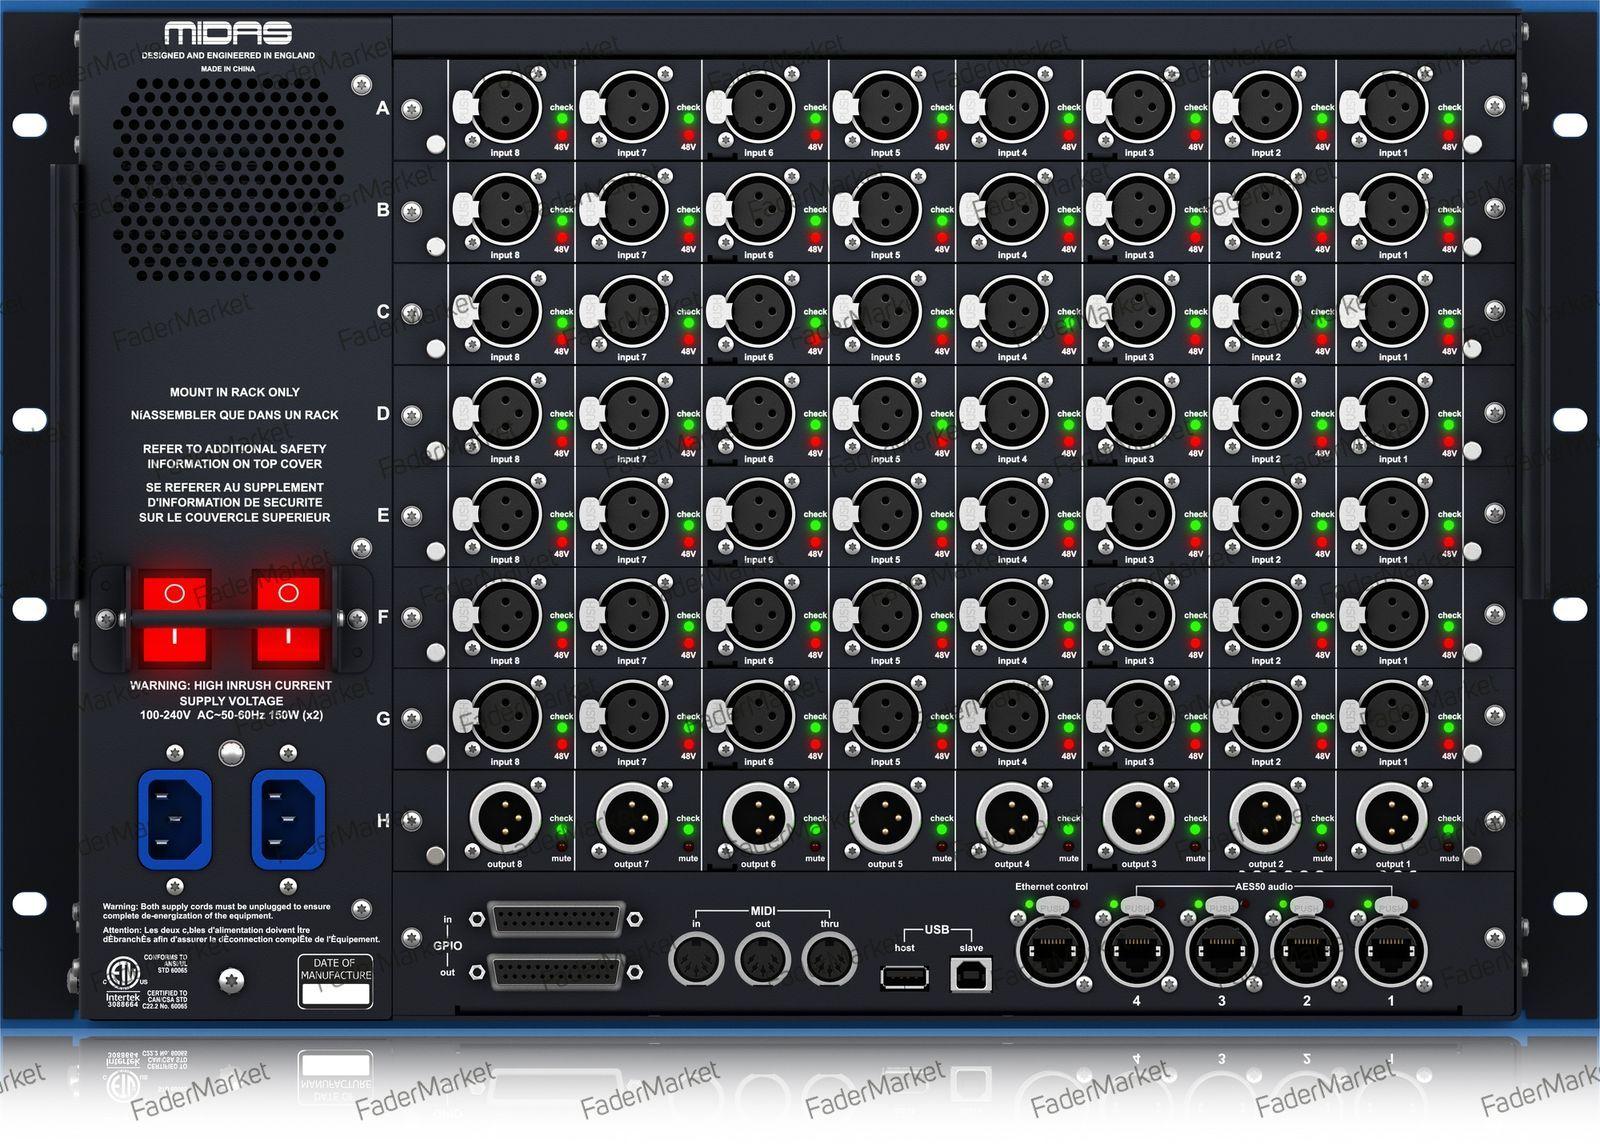Select the GPIO out D-sub connector

point(556,970)
